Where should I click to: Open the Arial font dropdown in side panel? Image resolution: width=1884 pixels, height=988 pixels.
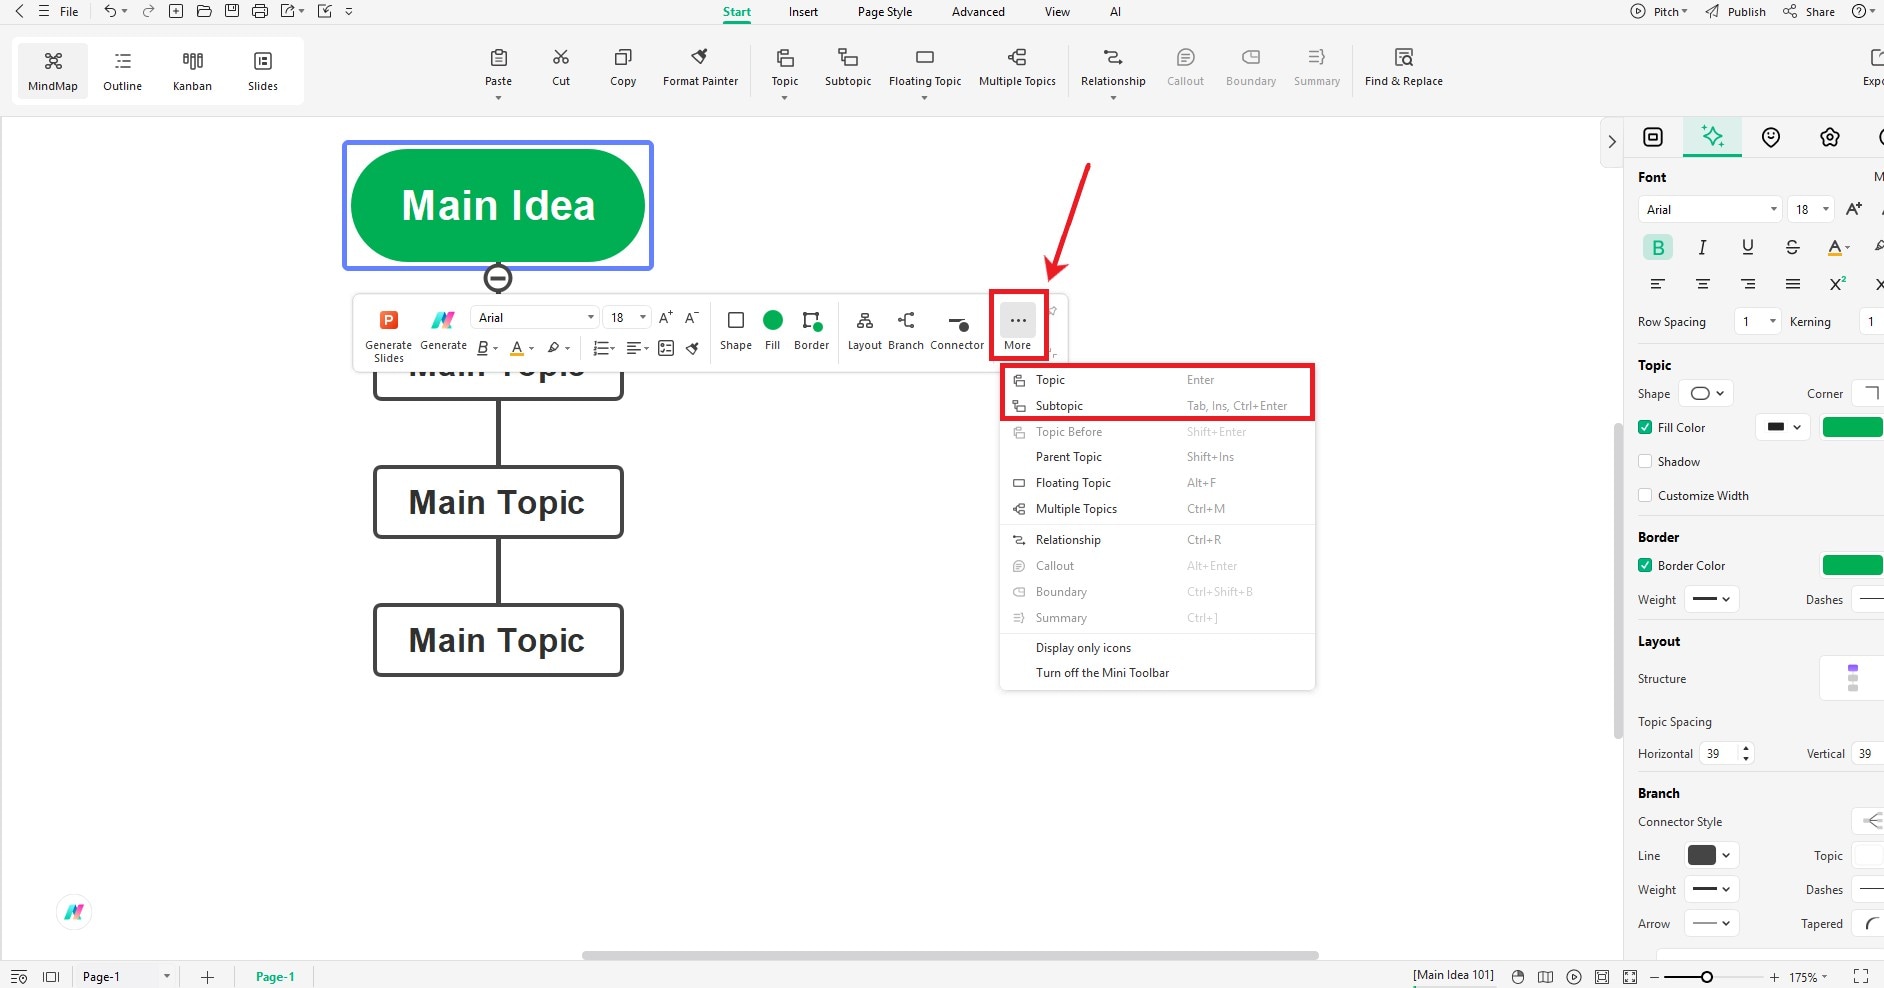pos(1710,209)
